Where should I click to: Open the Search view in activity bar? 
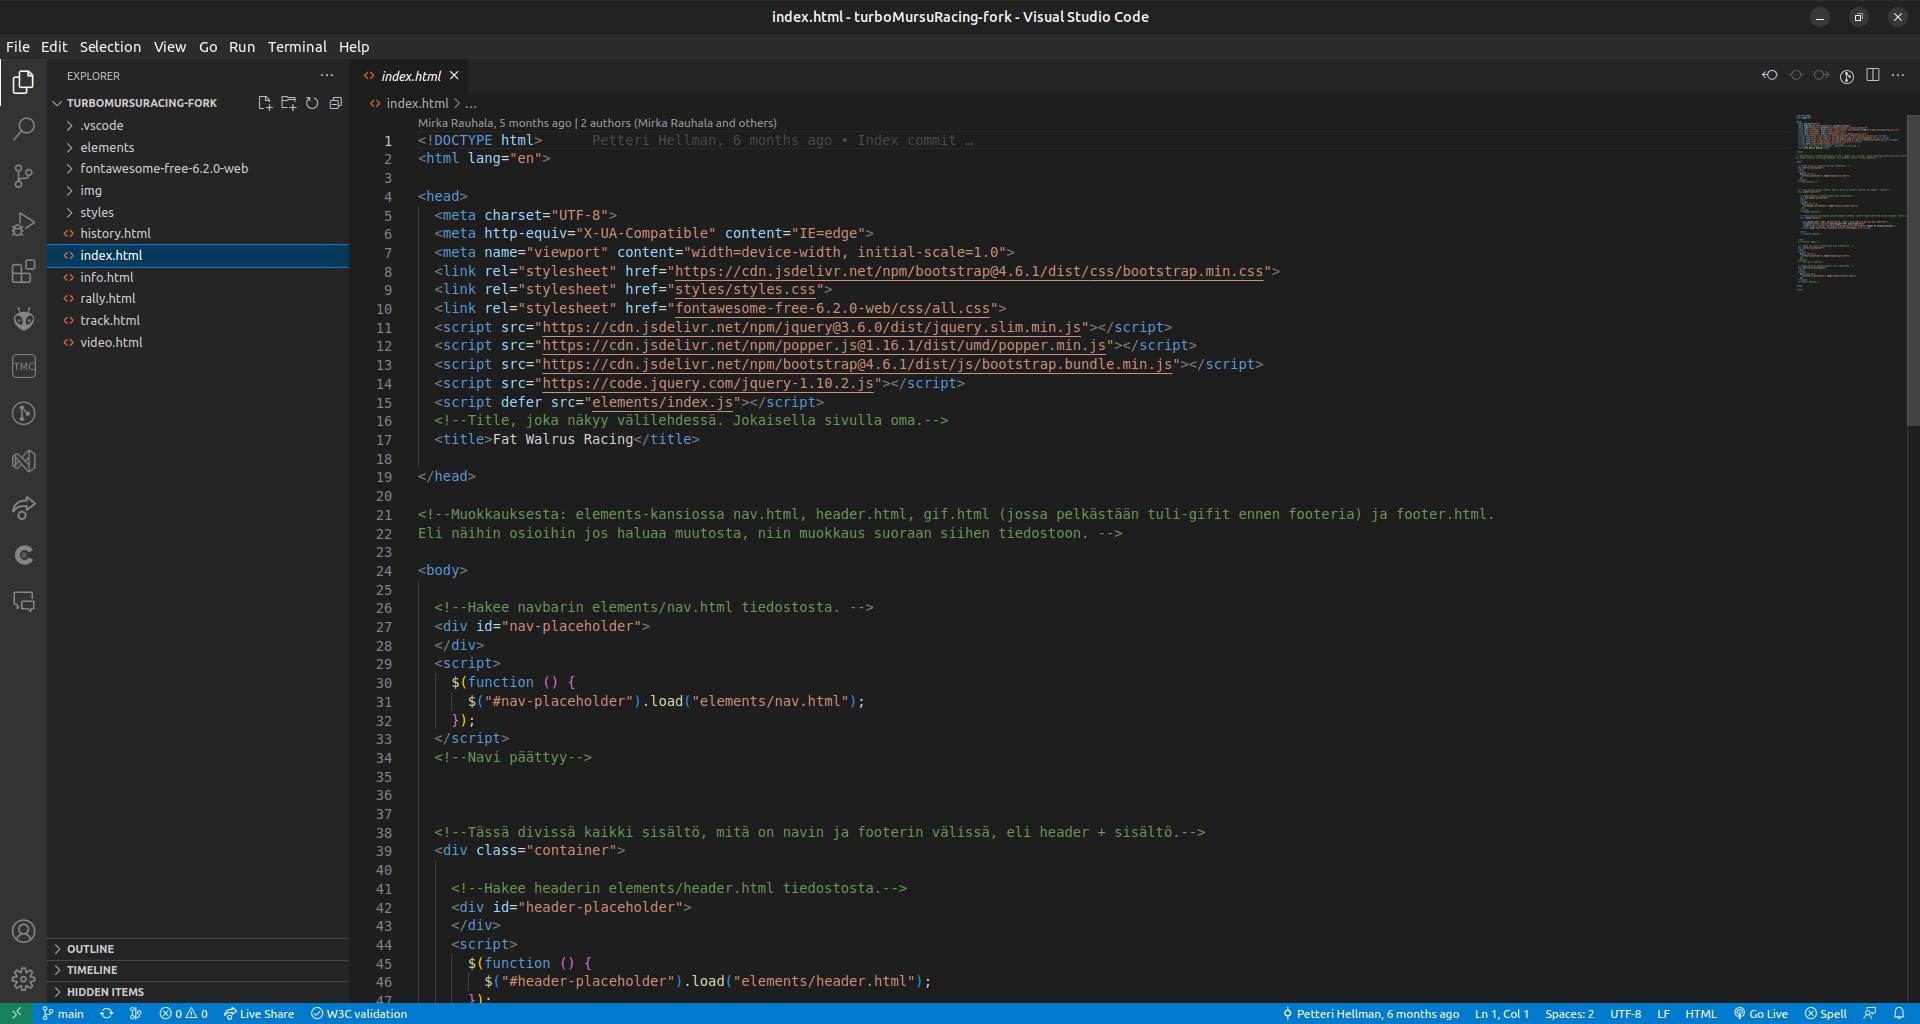point(23,129)
